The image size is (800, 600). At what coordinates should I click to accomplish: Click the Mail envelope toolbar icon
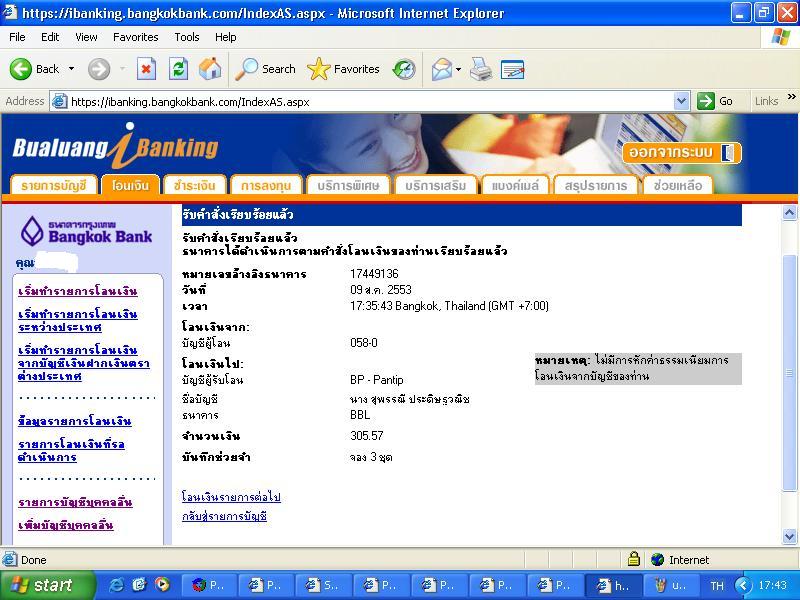[441, 69]
